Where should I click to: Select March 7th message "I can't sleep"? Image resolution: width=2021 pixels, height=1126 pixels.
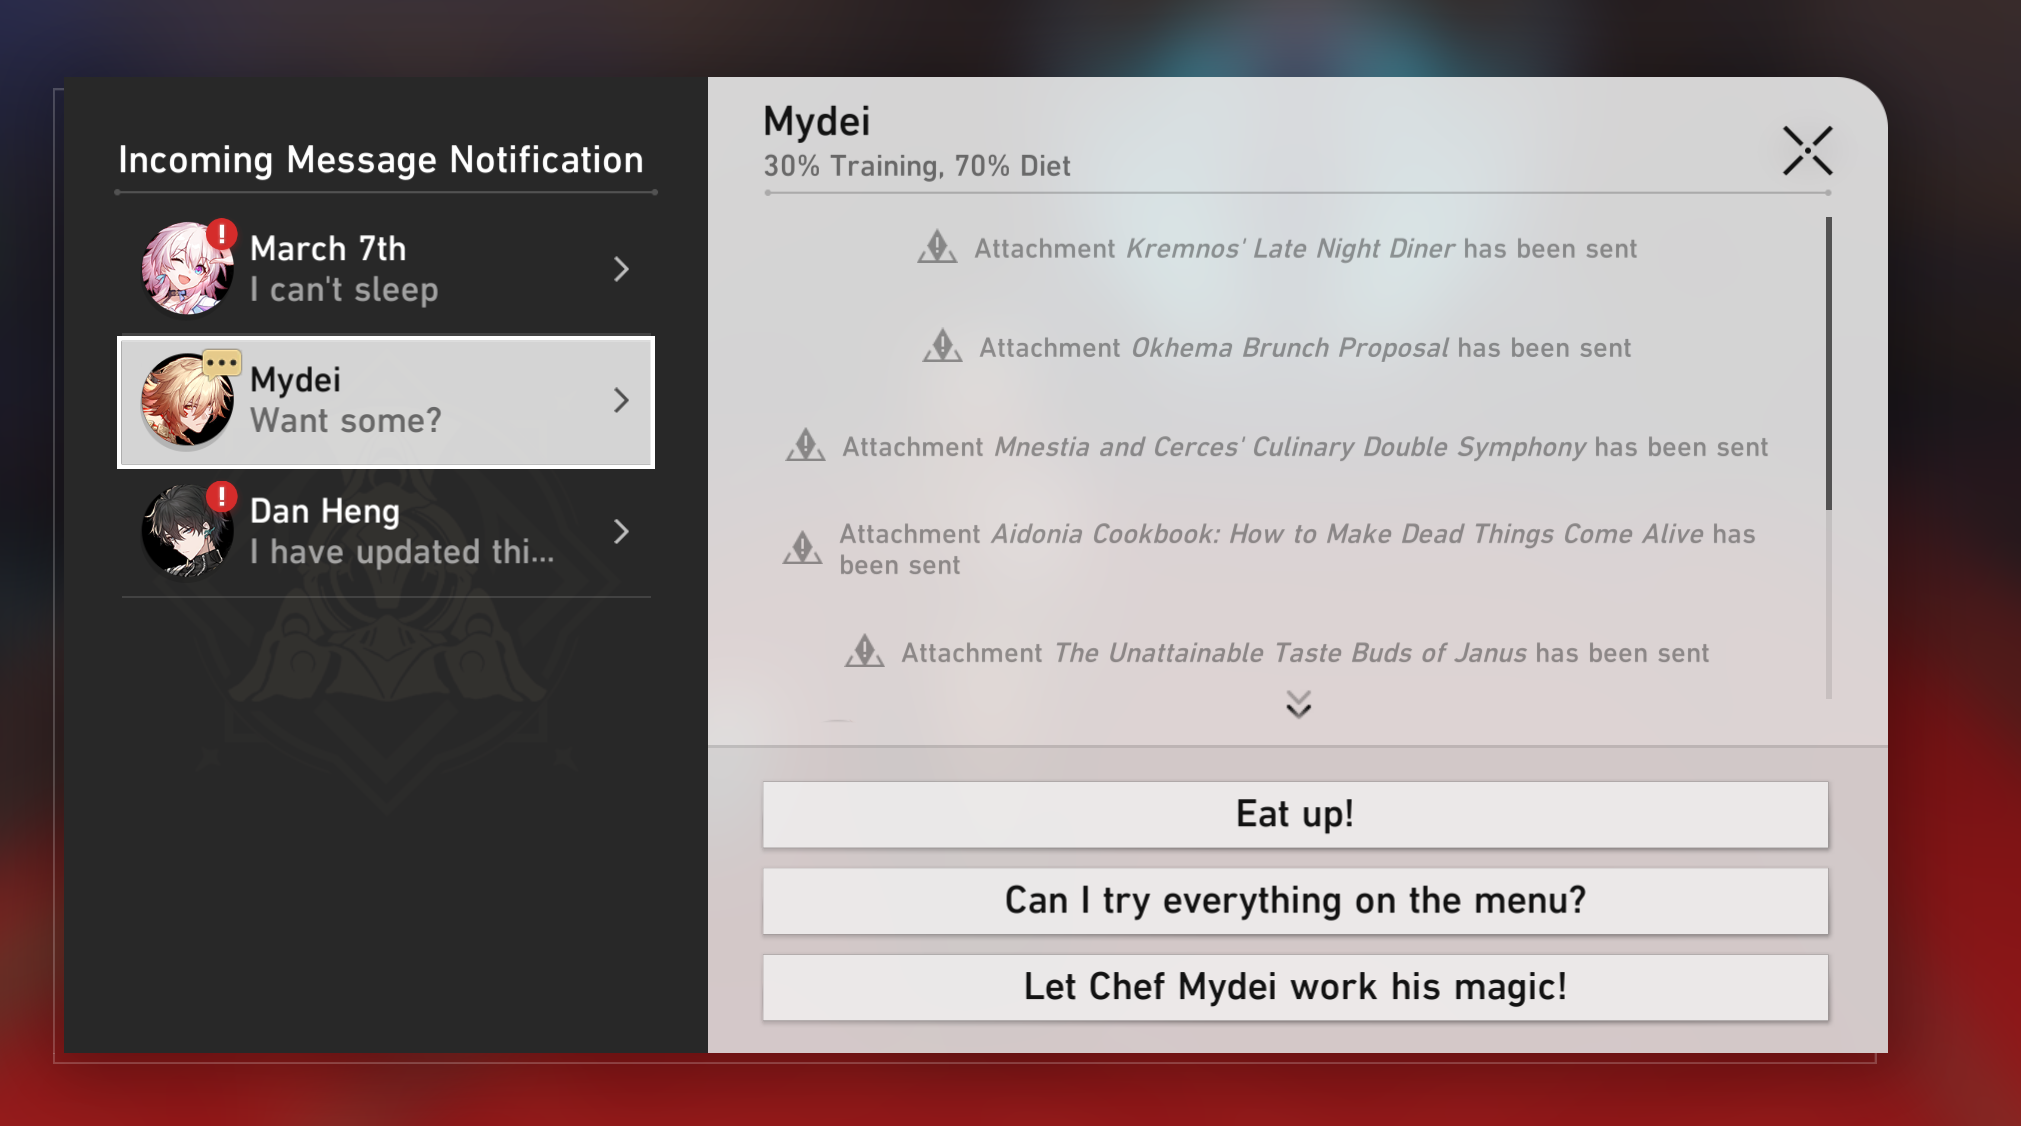pos(343,290)
